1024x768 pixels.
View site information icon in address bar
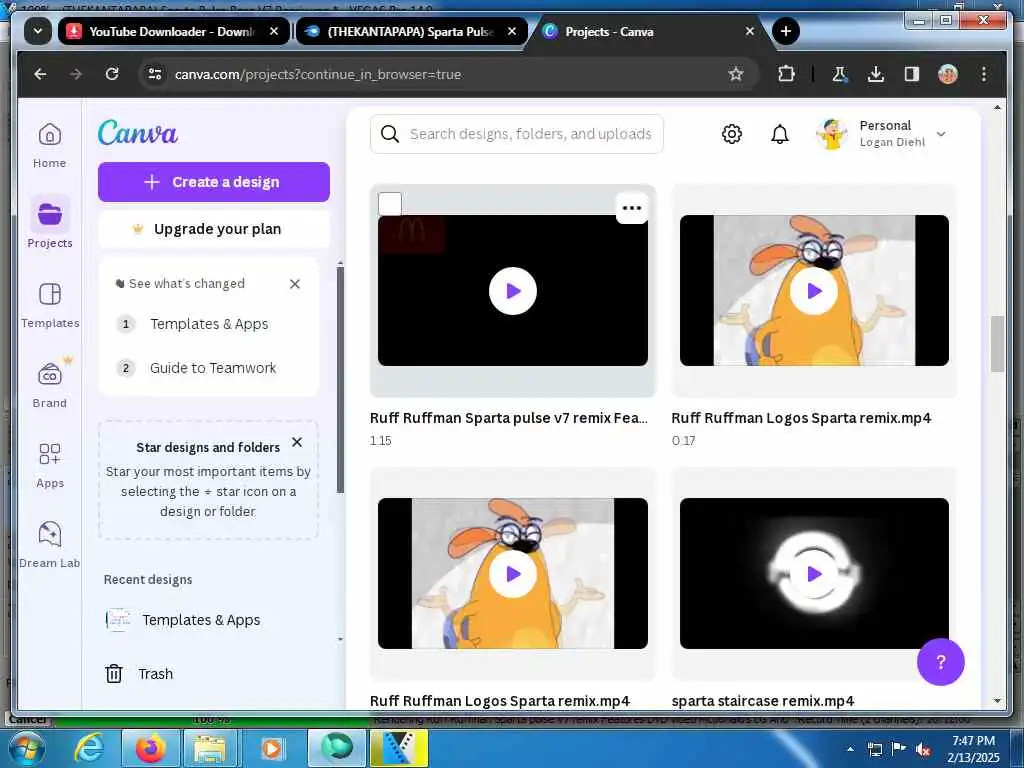(x=155, y=74)
